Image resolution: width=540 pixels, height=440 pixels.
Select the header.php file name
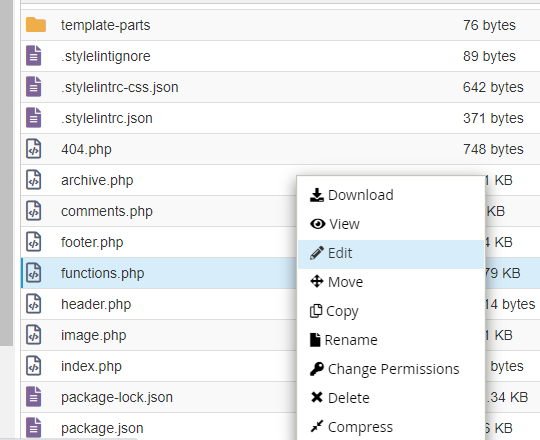click(x=96, y=304)
